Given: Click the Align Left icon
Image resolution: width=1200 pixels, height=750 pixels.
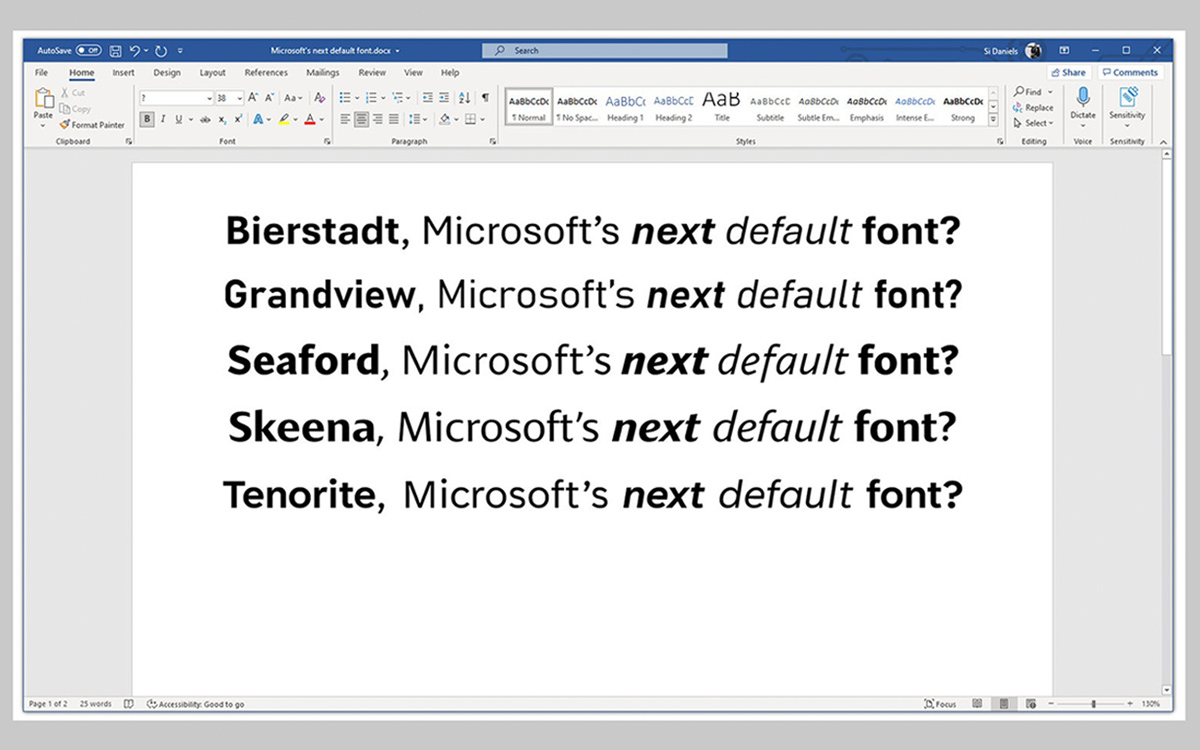Looking at the screenshot, I should pos(345,119).
